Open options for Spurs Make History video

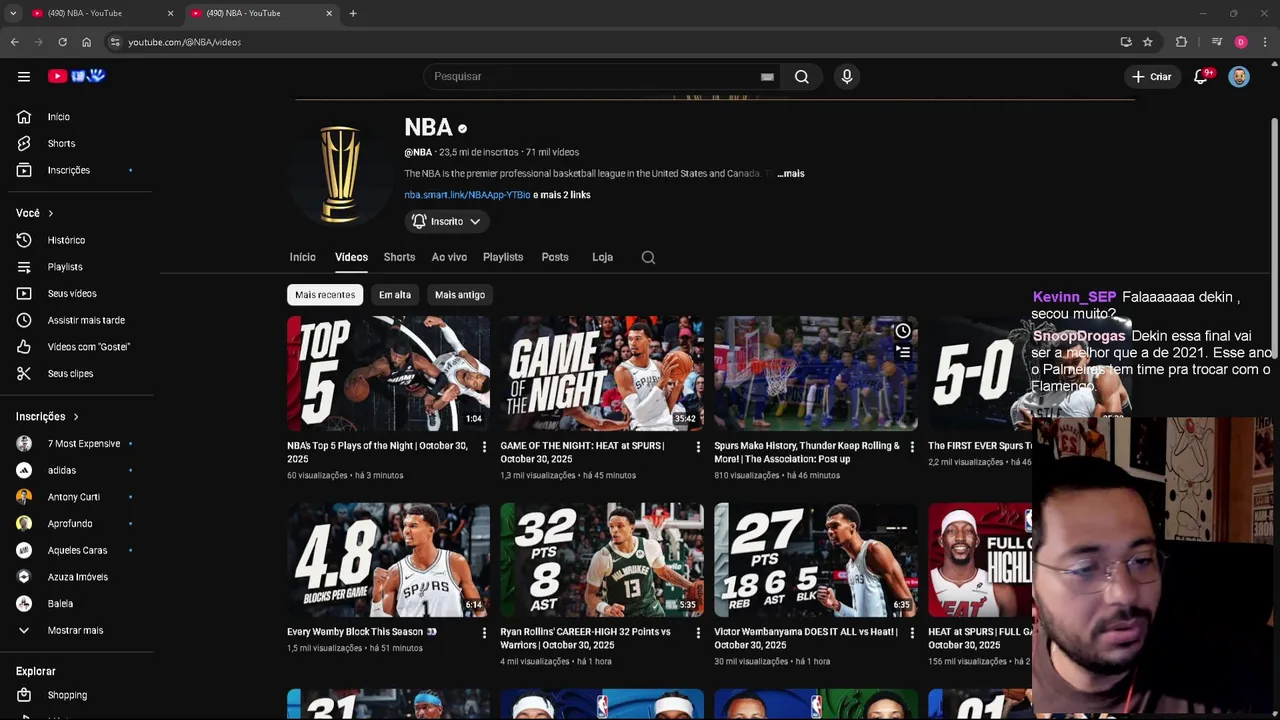click(911, 446)
